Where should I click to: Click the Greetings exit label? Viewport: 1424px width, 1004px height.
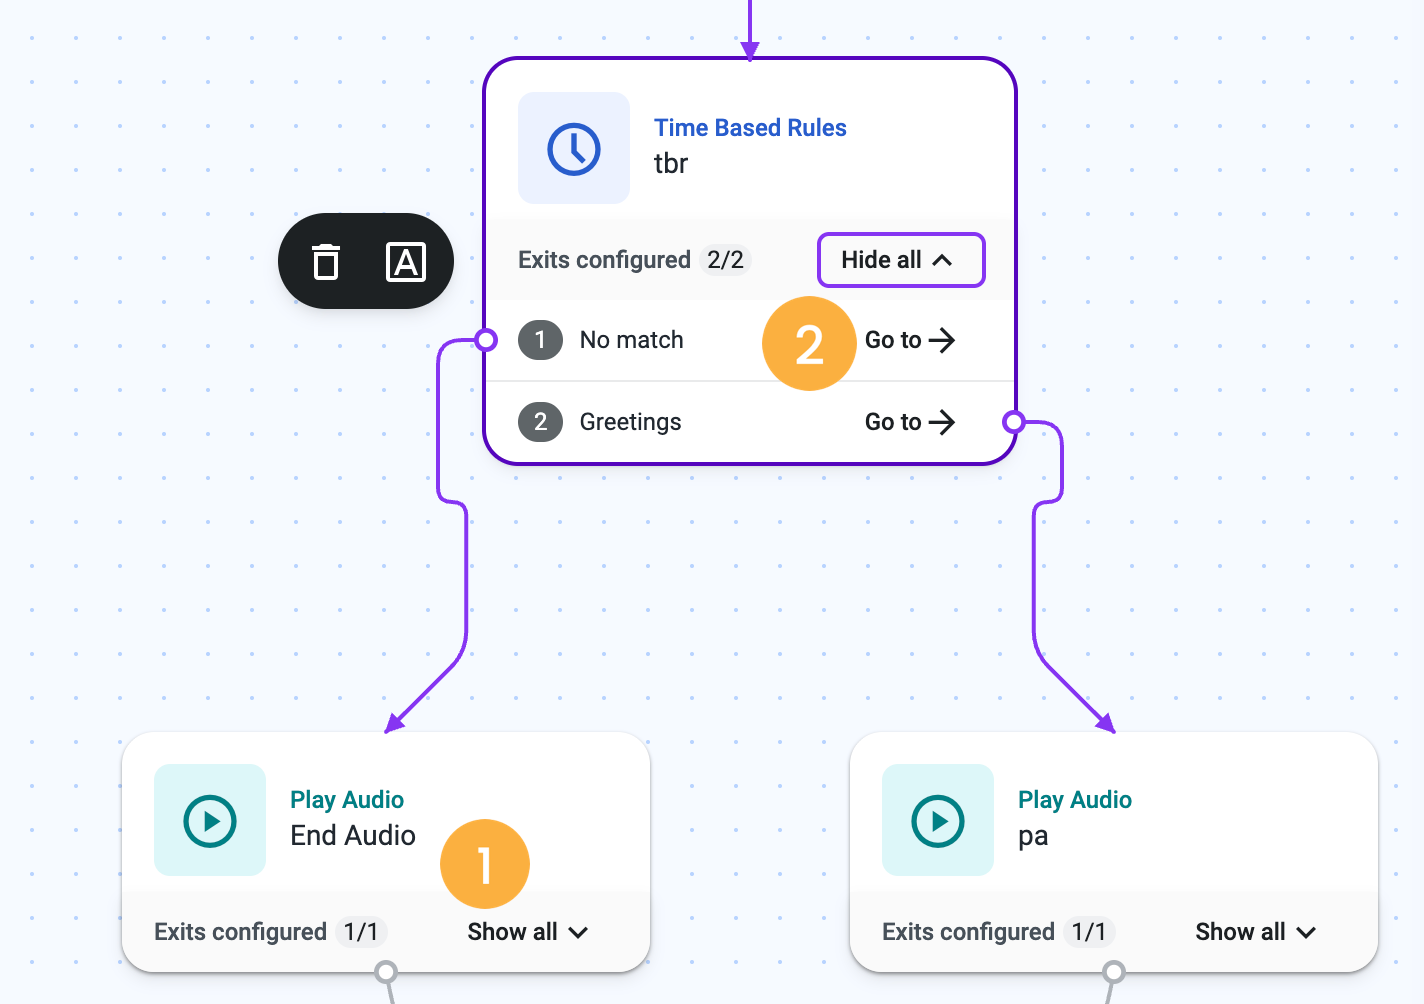pyautogui.click(x=631, y=422)
